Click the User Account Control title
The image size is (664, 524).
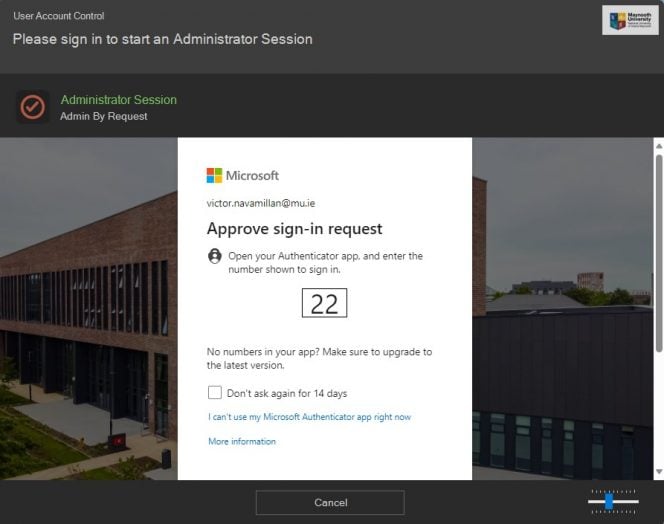pyautogui.click(x=58, y=16)
